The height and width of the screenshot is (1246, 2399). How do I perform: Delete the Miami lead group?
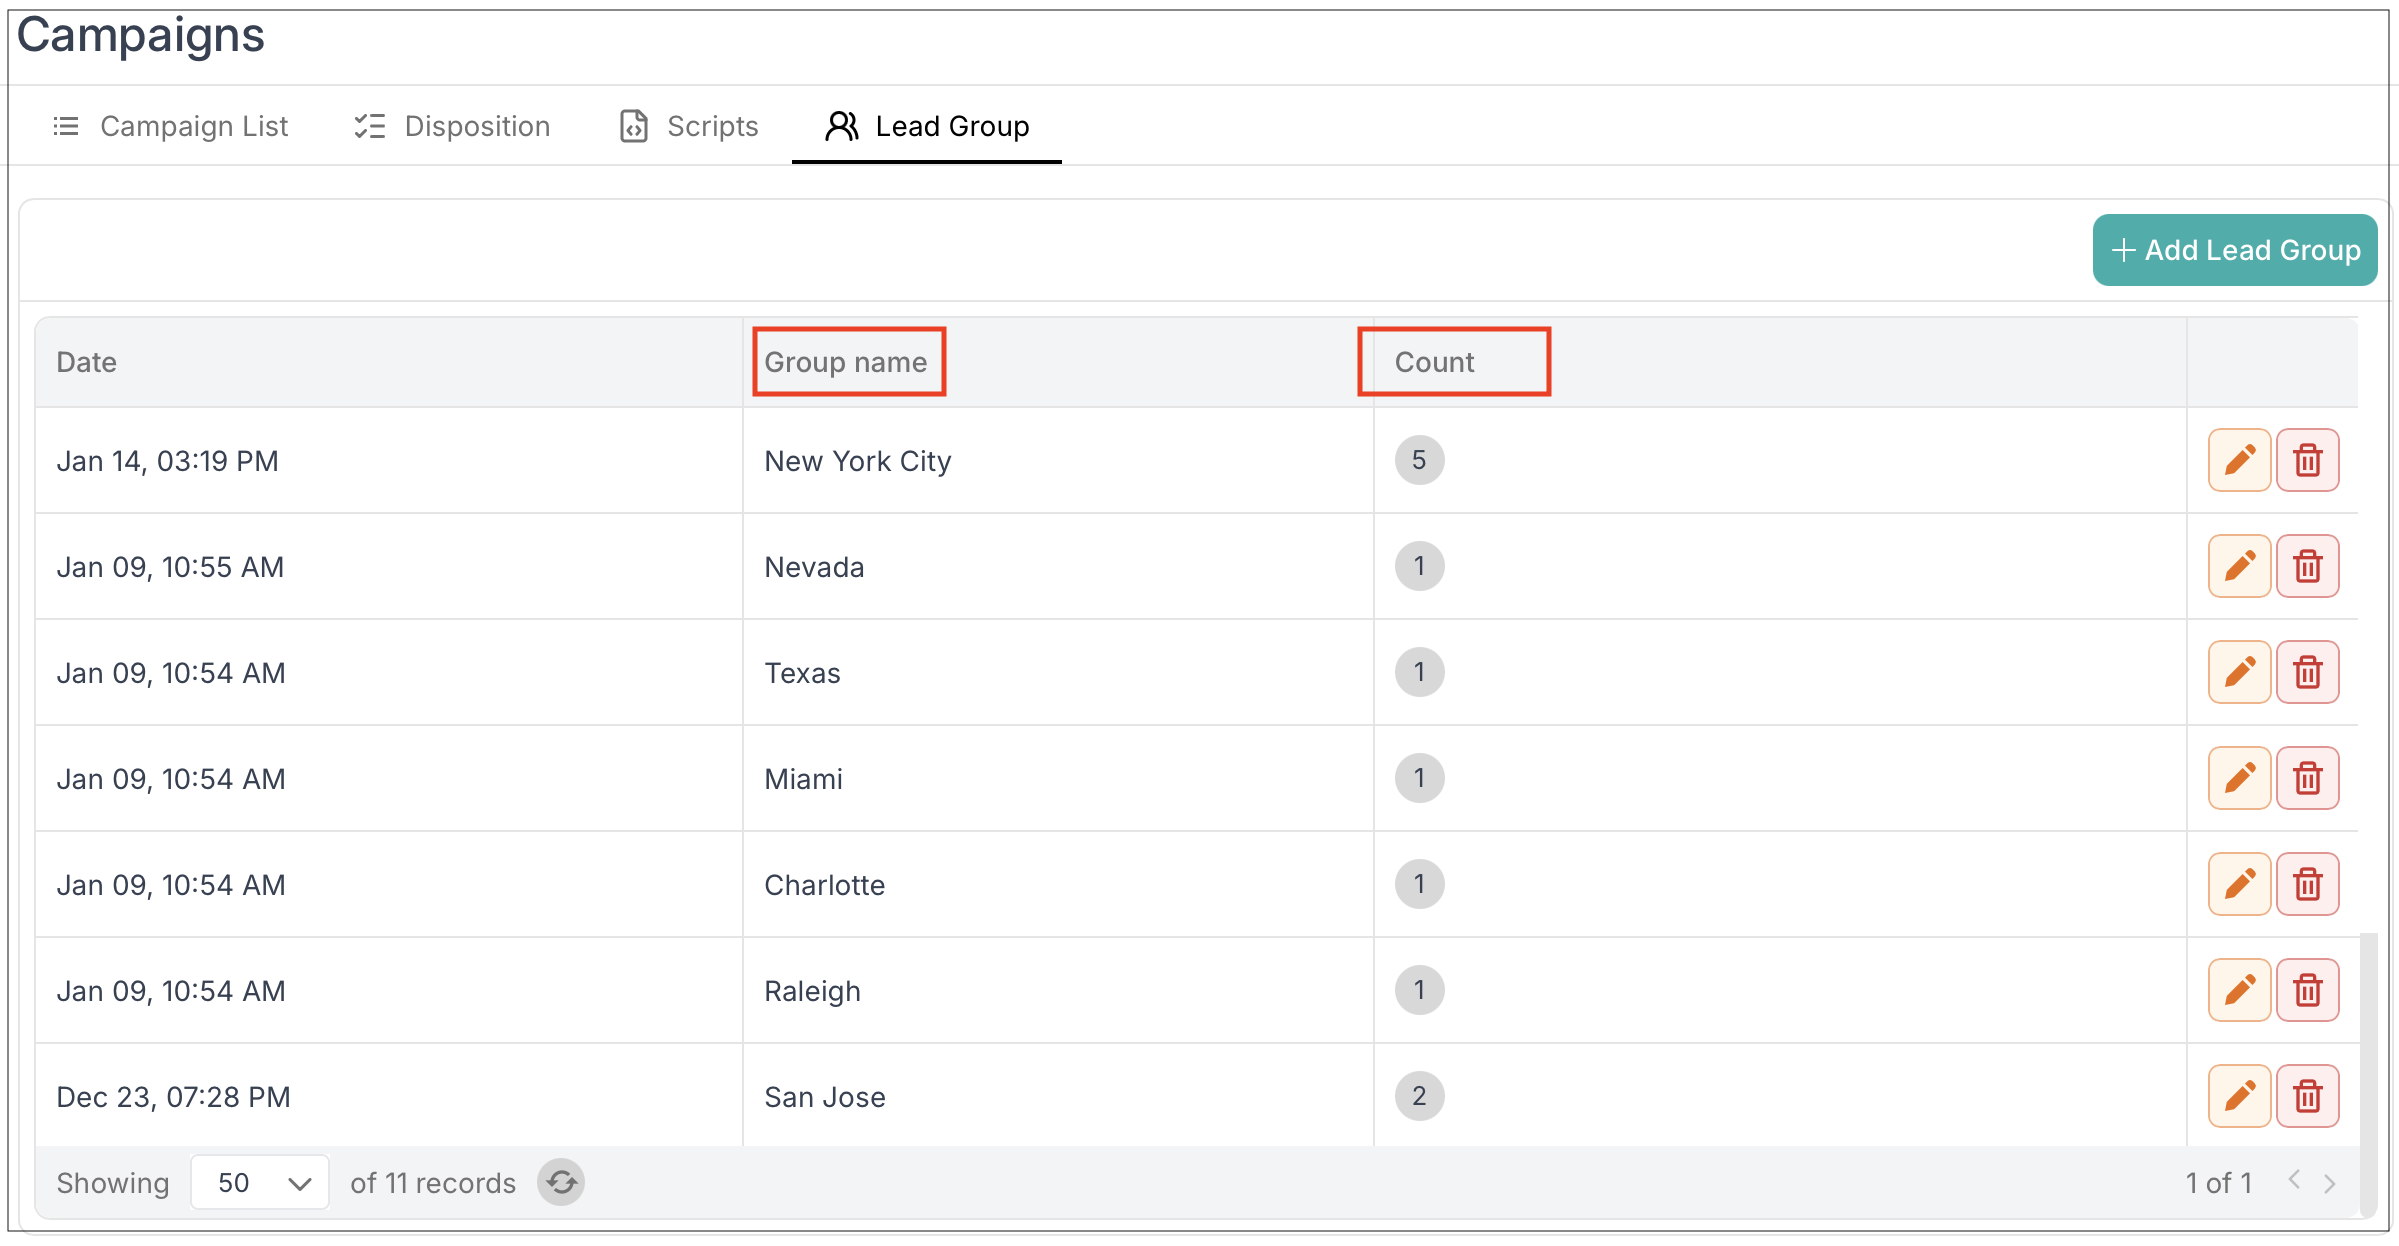point(2307,778)
